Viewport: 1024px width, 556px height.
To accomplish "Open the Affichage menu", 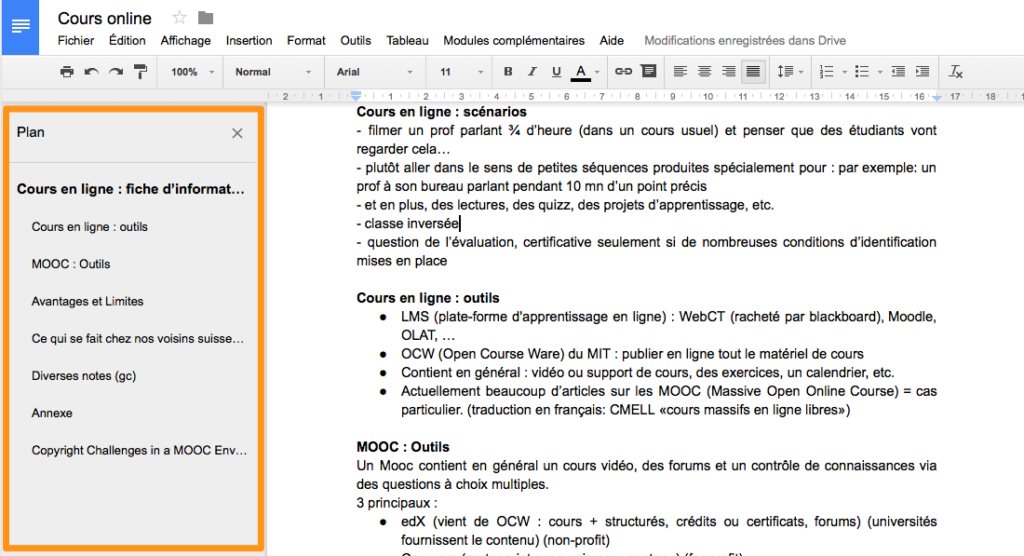I will tap(185, 41).
